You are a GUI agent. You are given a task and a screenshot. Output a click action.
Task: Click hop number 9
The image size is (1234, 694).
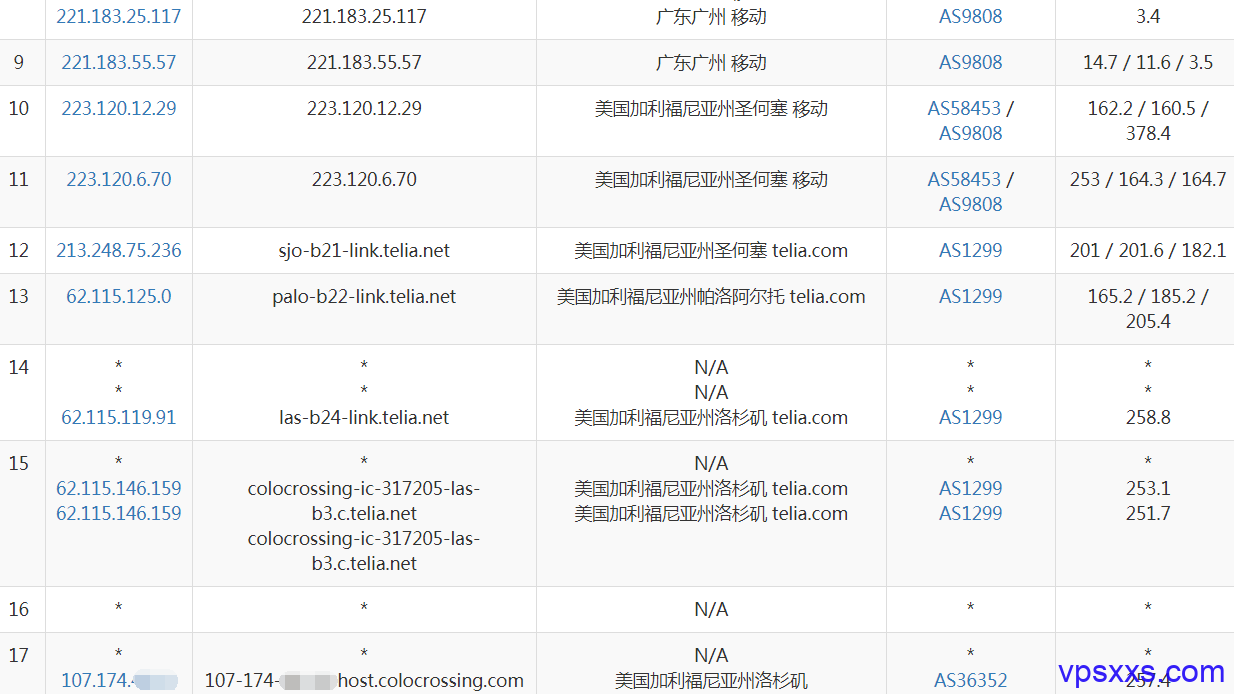click(19, 62)
